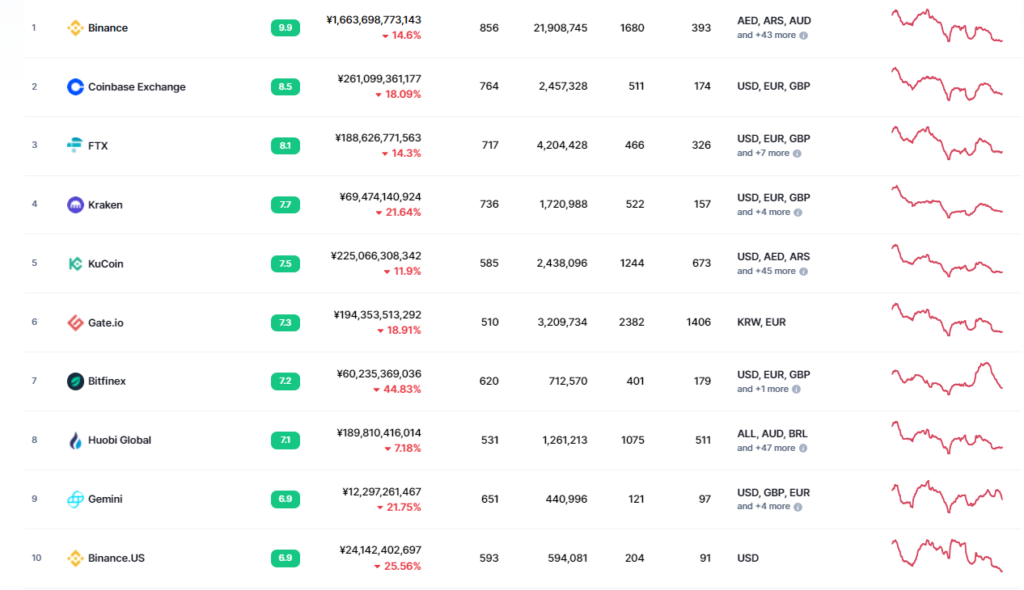Screen dimensions: 1024x590
Task: Open the FTX exchange name link
Action: click(x=98, y=146)
